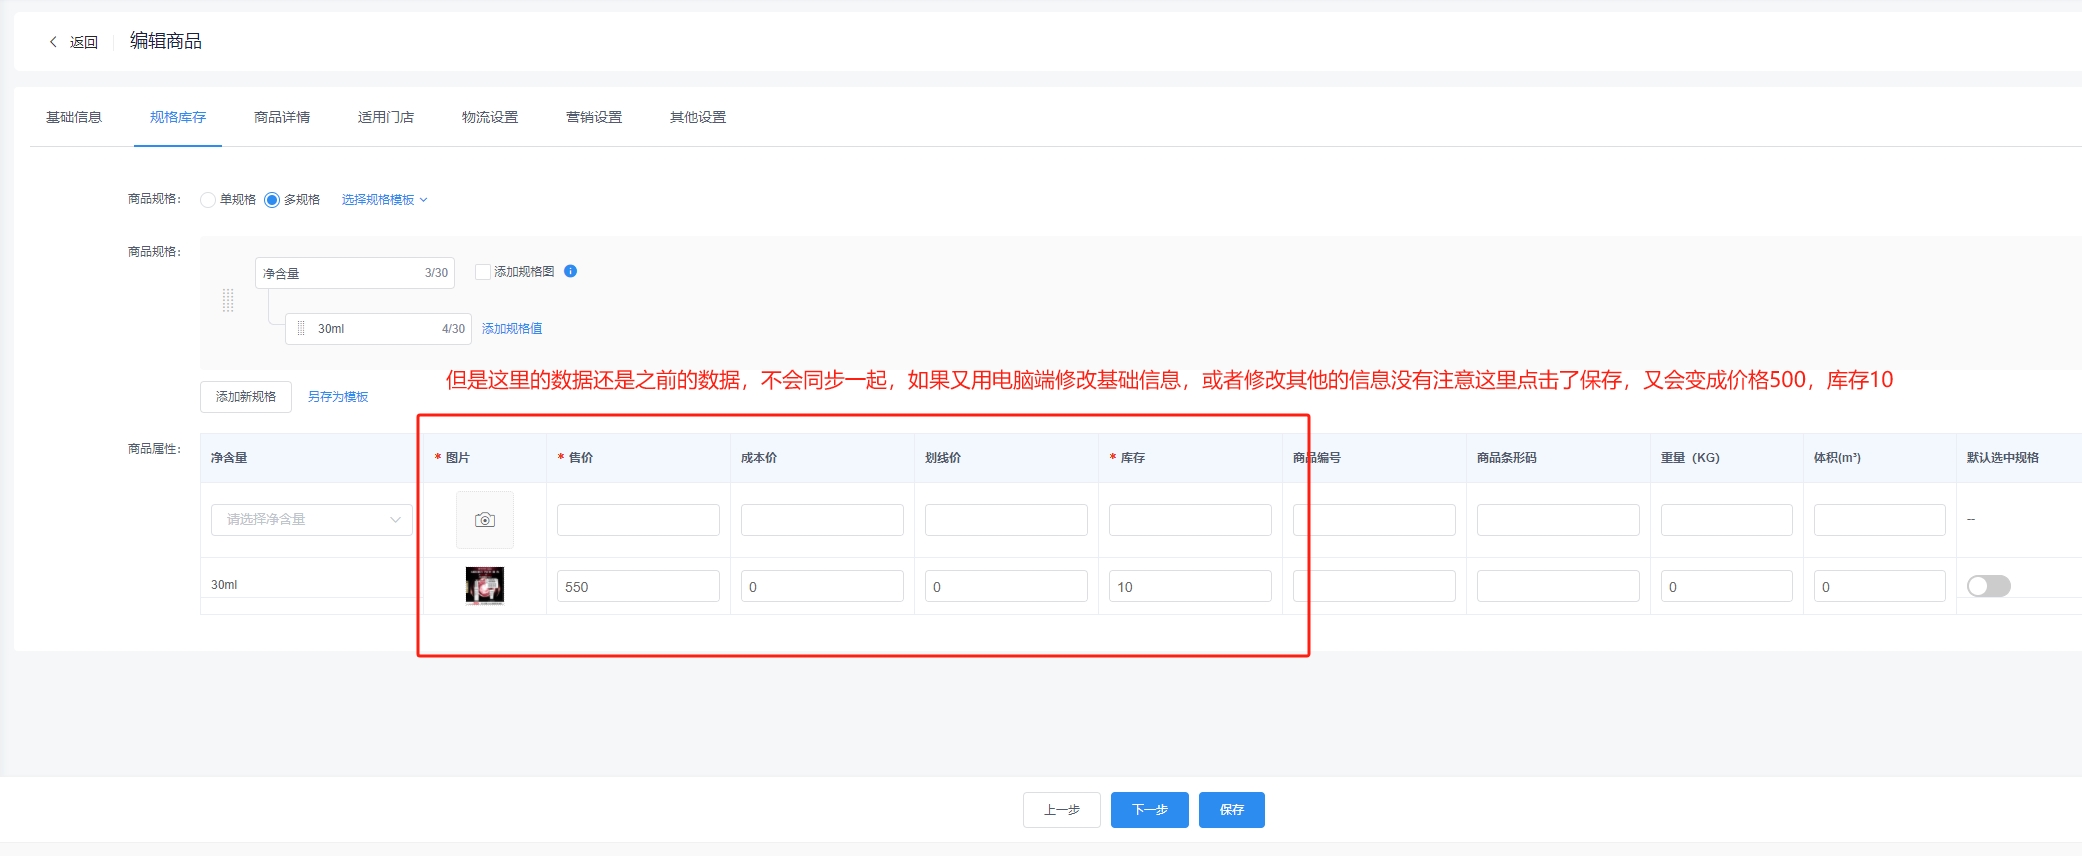Click the batch 售价 input in top row
This screenshot has width=2082, height=856.
point(638,520)
